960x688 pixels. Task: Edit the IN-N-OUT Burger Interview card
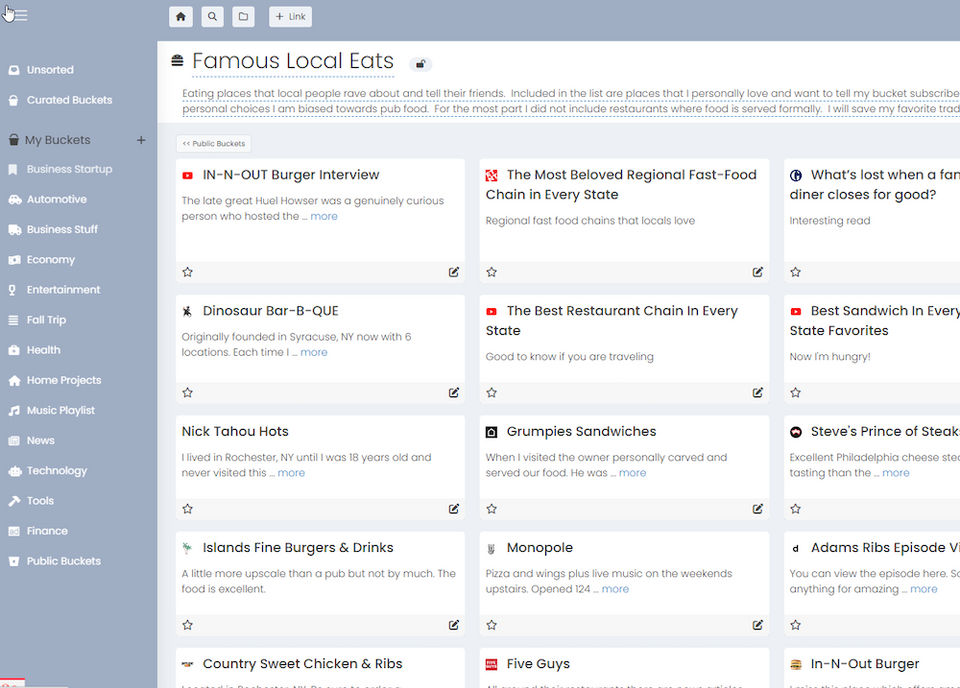click(454, 272)
